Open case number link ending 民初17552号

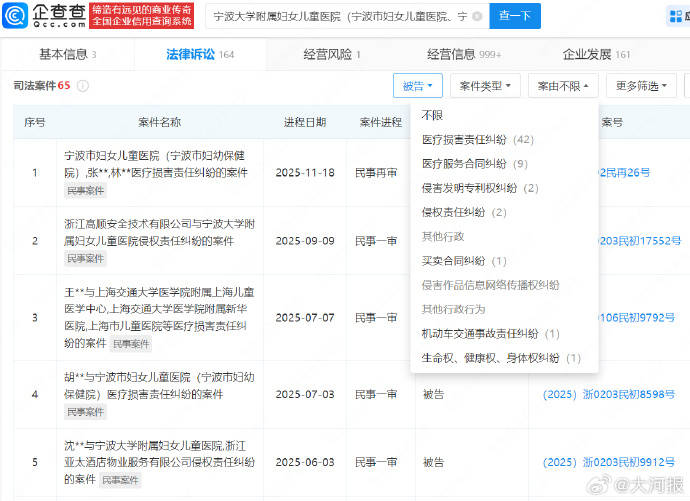[639, 241]
